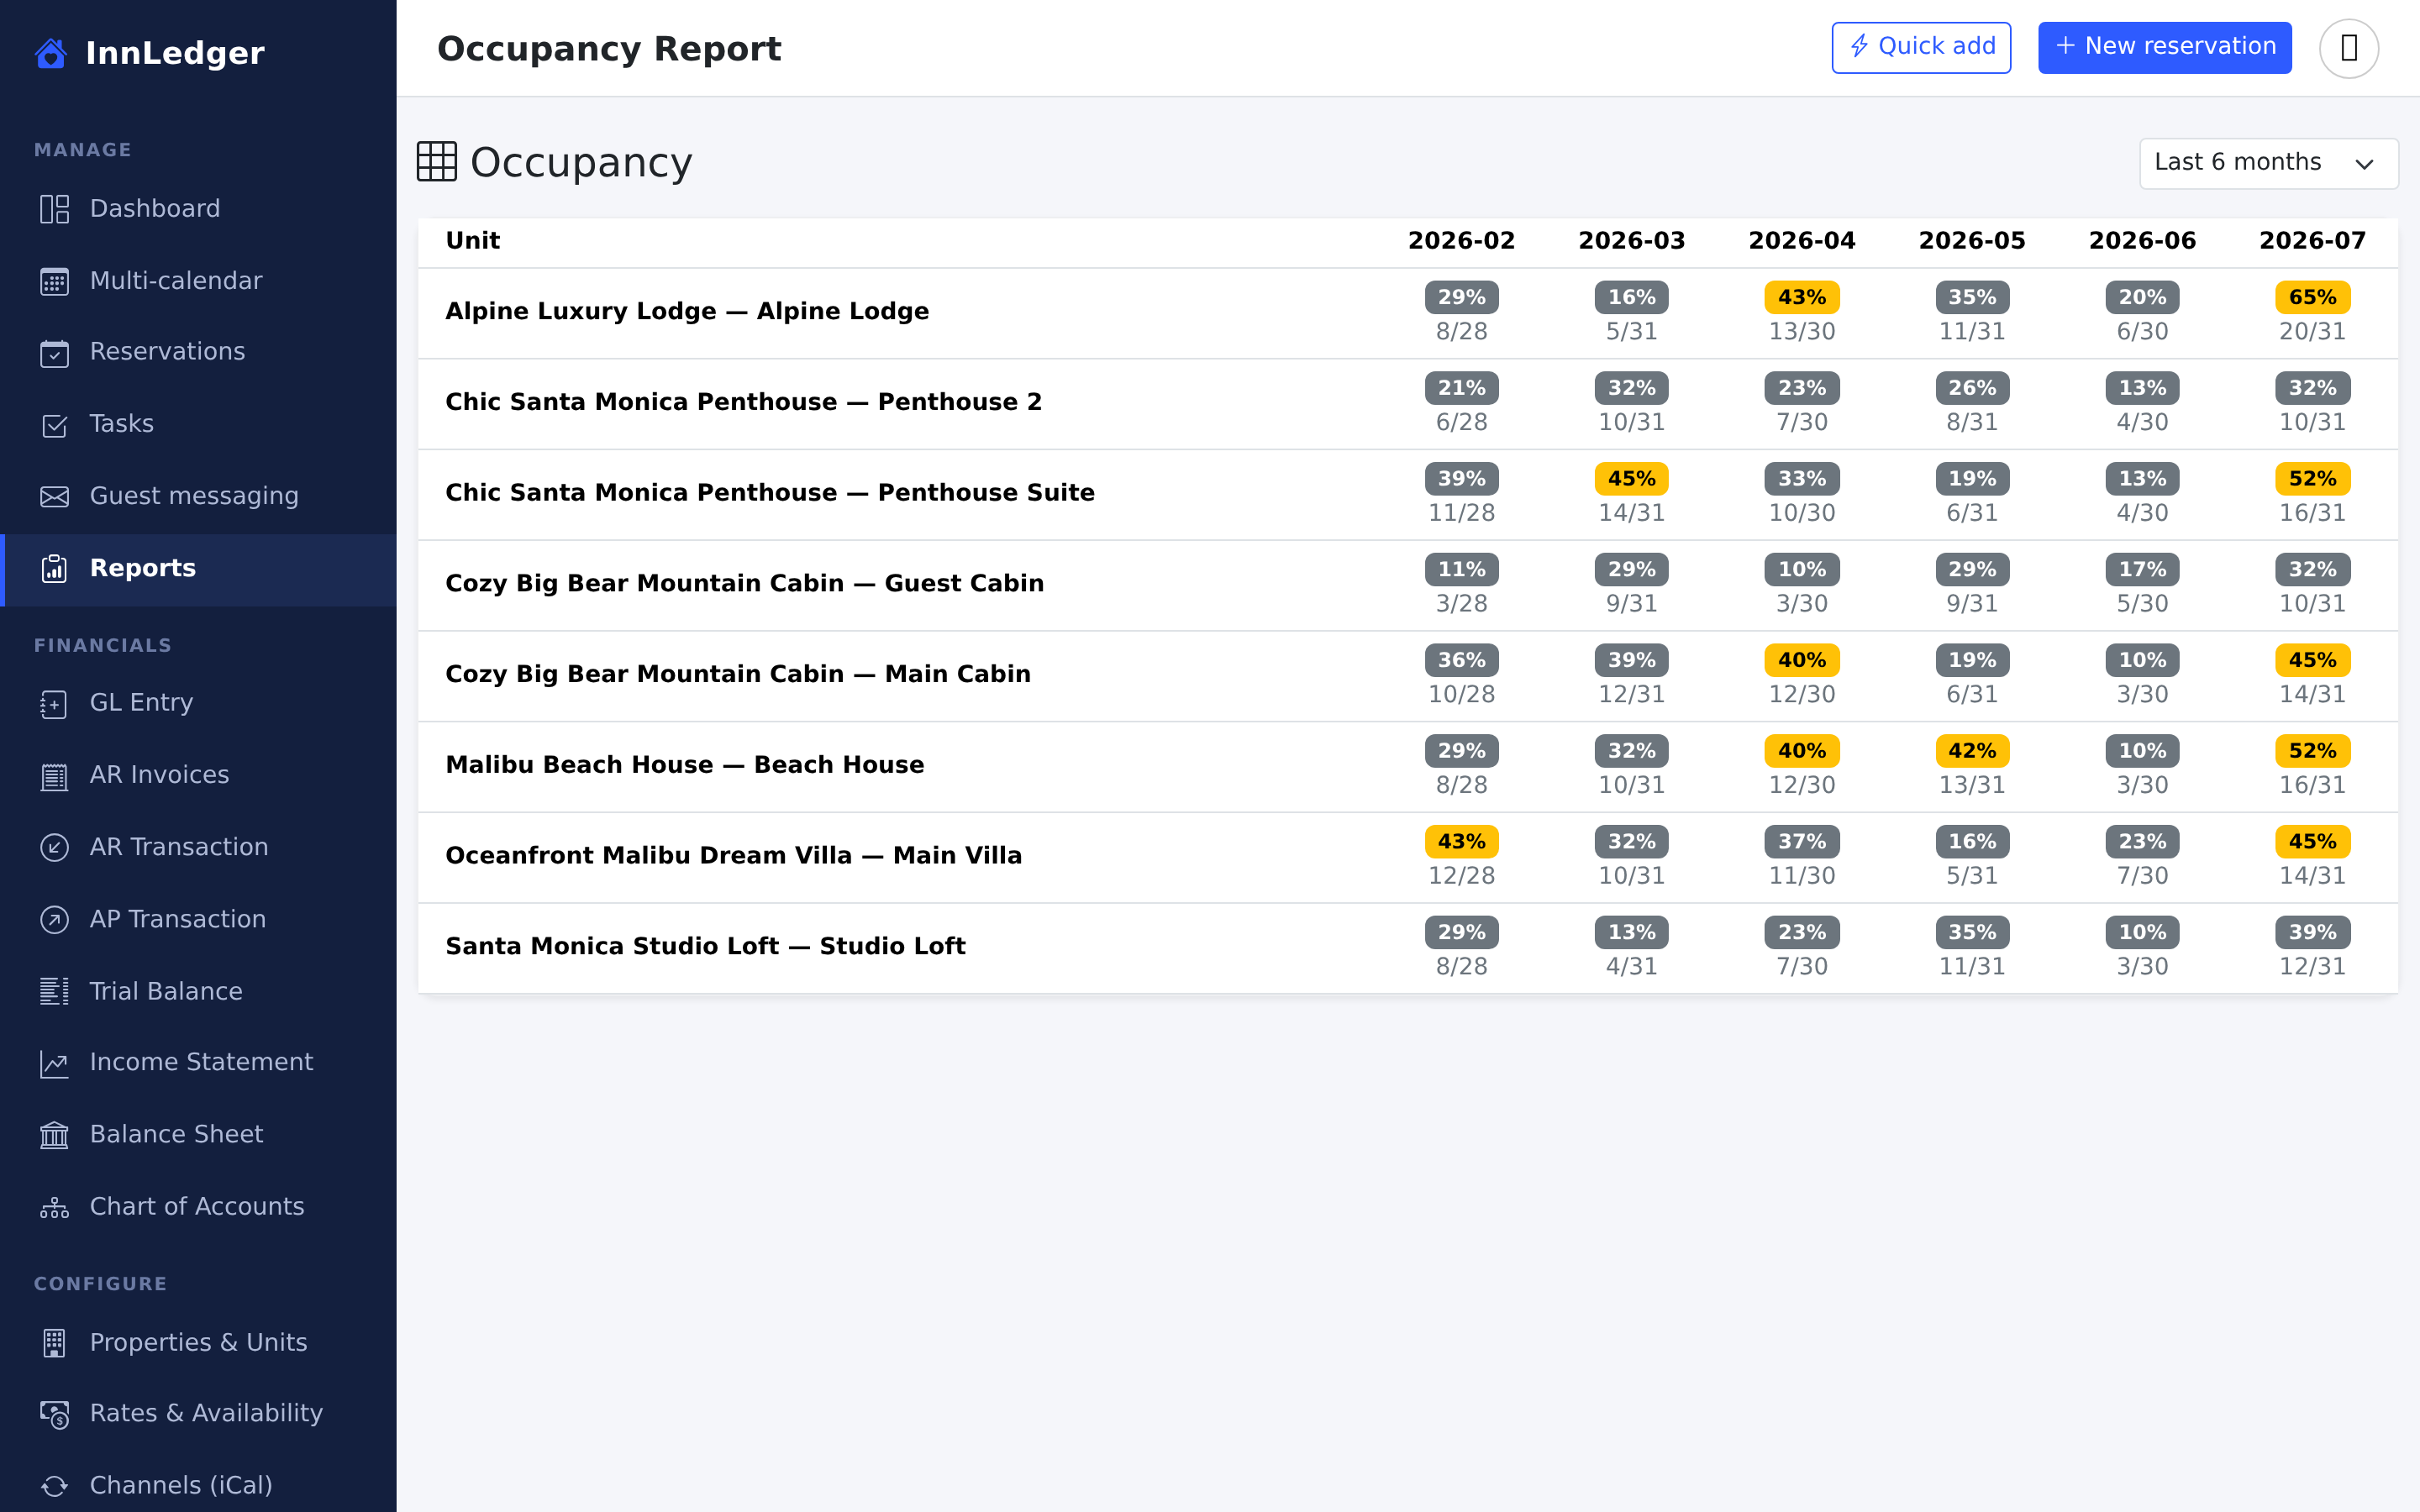Click the Chart of Accounts diagram icon

(54, 1207)
